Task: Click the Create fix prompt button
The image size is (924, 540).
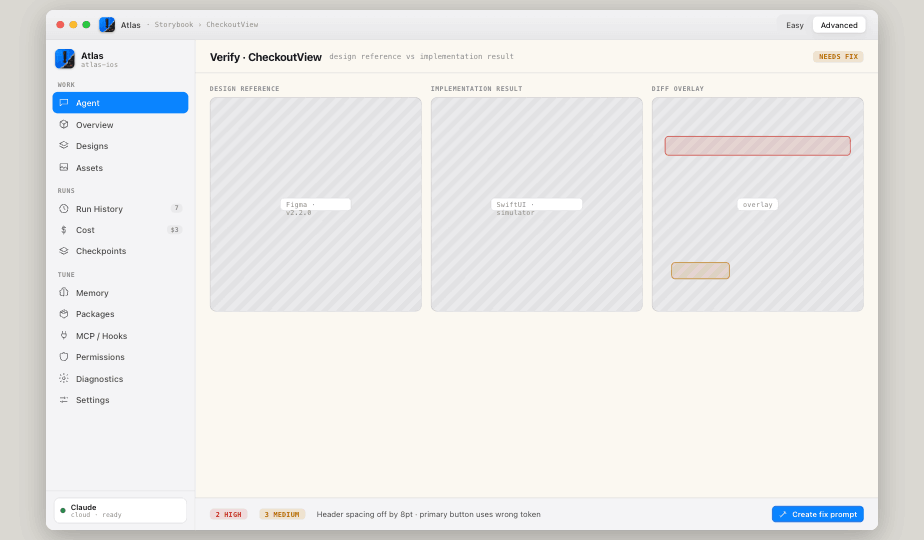Action: tap(817, 514)
